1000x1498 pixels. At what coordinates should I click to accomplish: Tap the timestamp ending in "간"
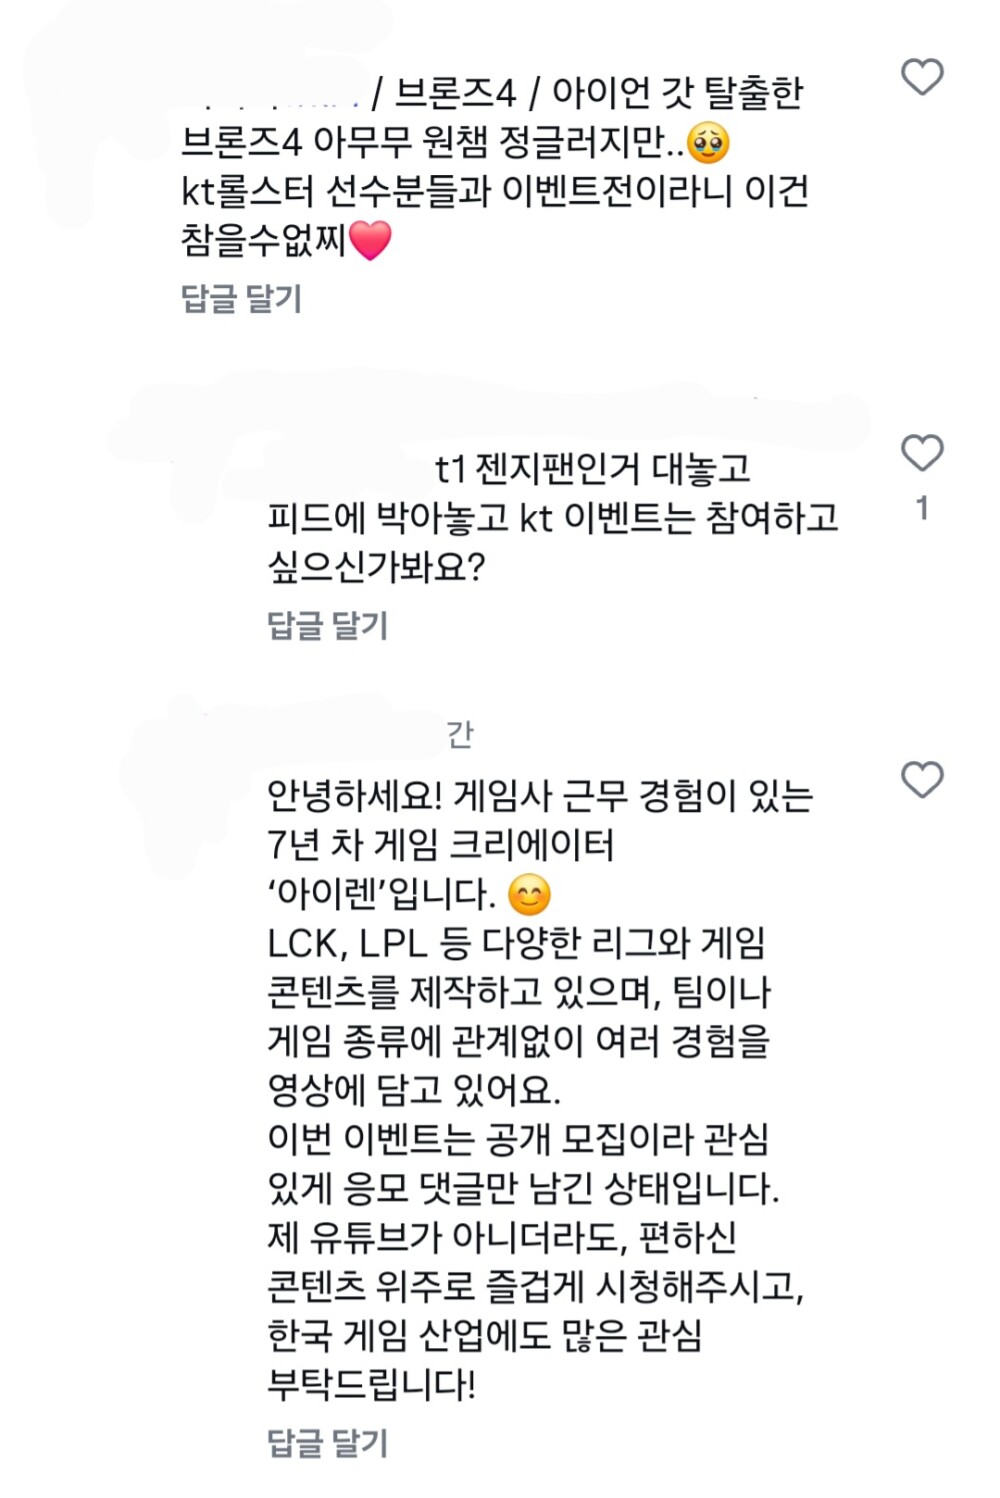(460, 735)
